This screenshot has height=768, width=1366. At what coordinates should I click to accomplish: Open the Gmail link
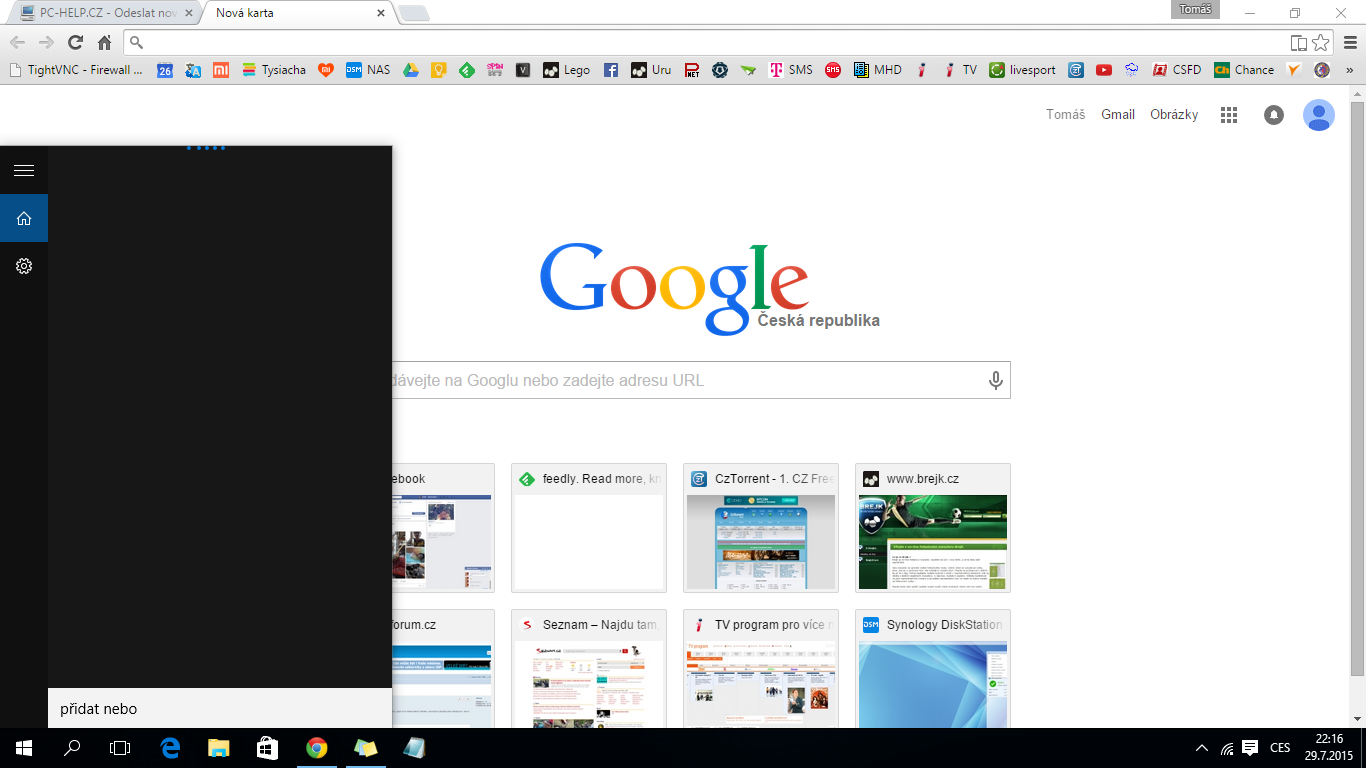(1118, 115)
